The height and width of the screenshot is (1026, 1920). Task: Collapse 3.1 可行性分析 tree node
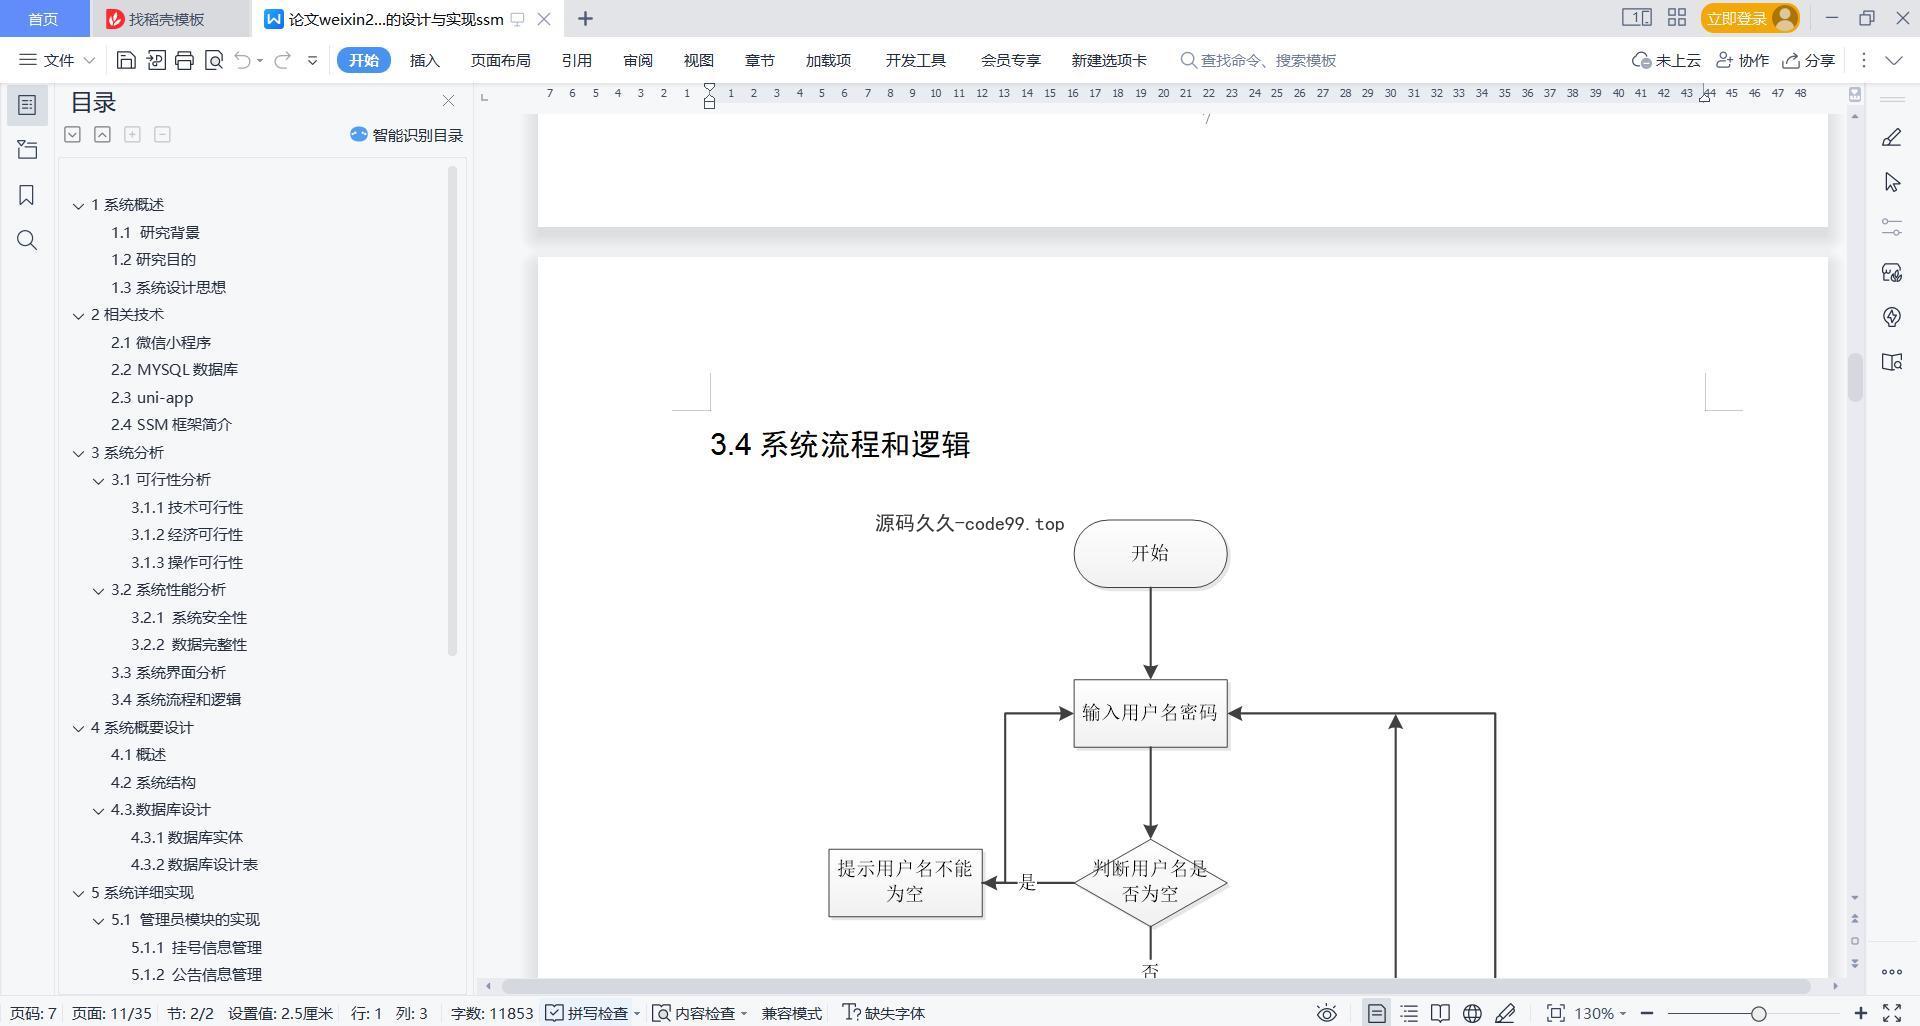pyautogui.click(x=98, y=480)
